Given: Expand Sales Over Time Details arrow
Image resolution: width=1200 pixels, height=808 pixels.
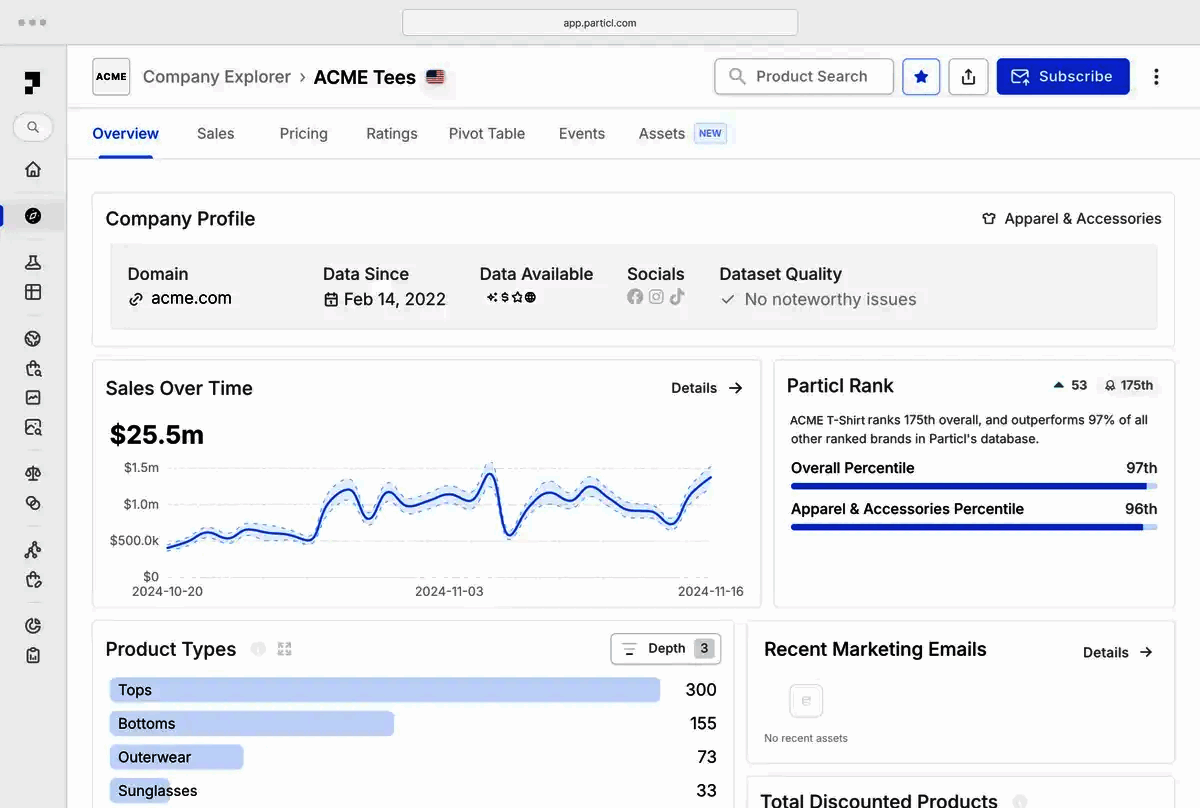Looking at the screenshot, I should click(x=707, y=388).
